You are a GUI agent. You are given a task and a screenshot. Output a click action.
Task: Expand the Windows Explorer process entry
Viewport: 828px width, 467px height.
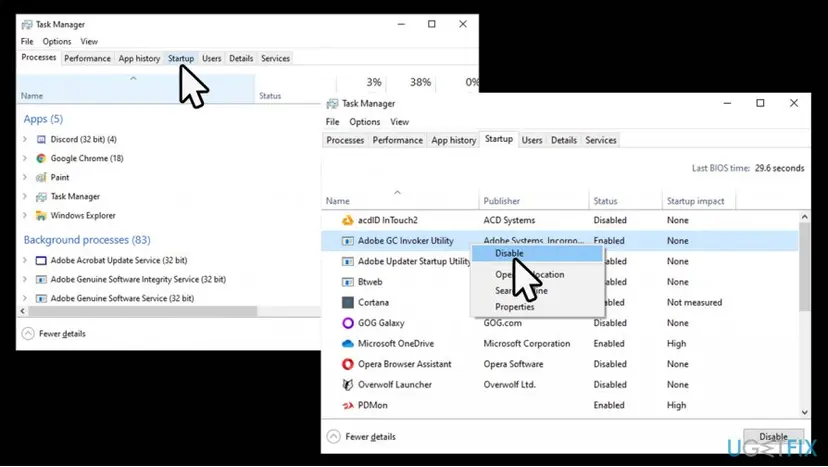click(25, 216)
